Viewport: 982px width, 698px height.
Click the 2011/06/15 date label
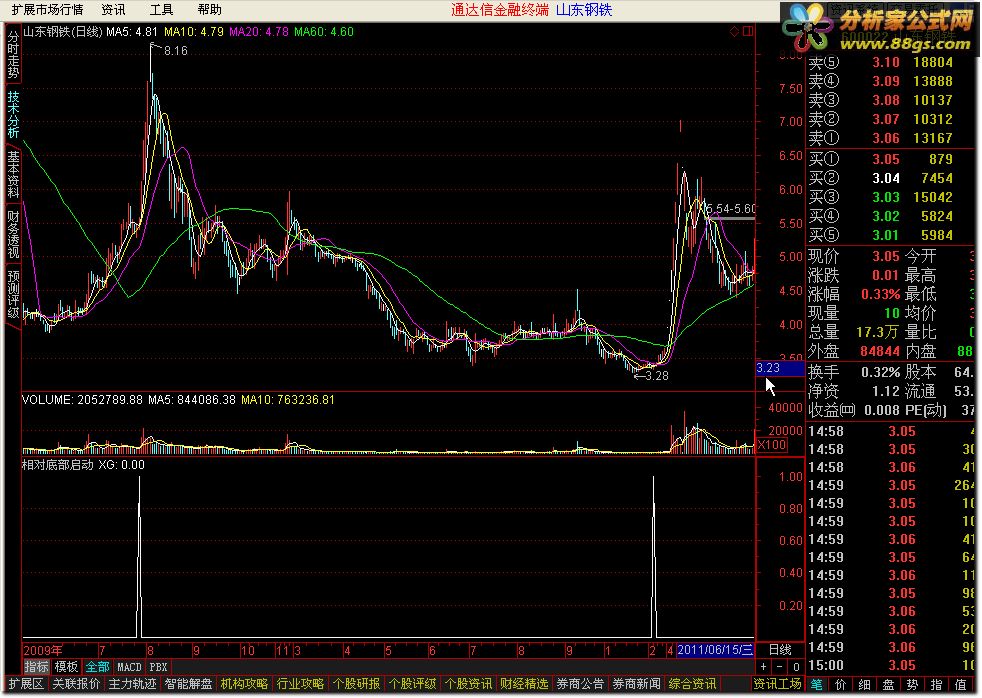tap(715, 650)
